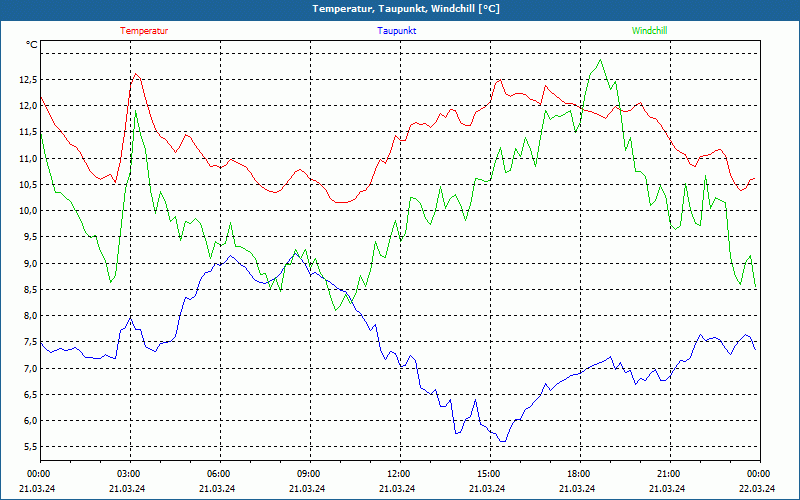This screenshot has width=800, height=500.
Task: Select the 8,0 y-axis value
Action: 31,316
